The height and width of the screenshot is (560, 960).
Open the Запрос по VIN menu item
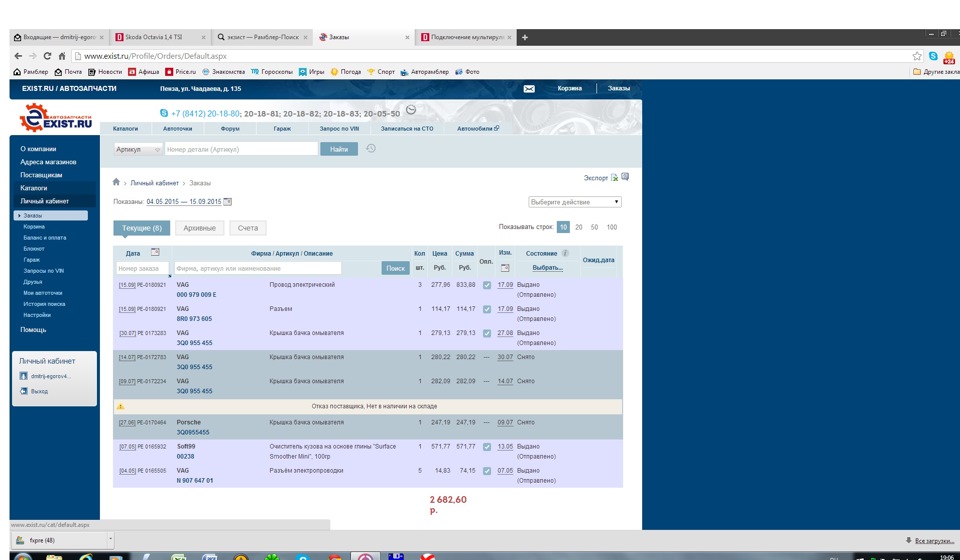(339, 129)
